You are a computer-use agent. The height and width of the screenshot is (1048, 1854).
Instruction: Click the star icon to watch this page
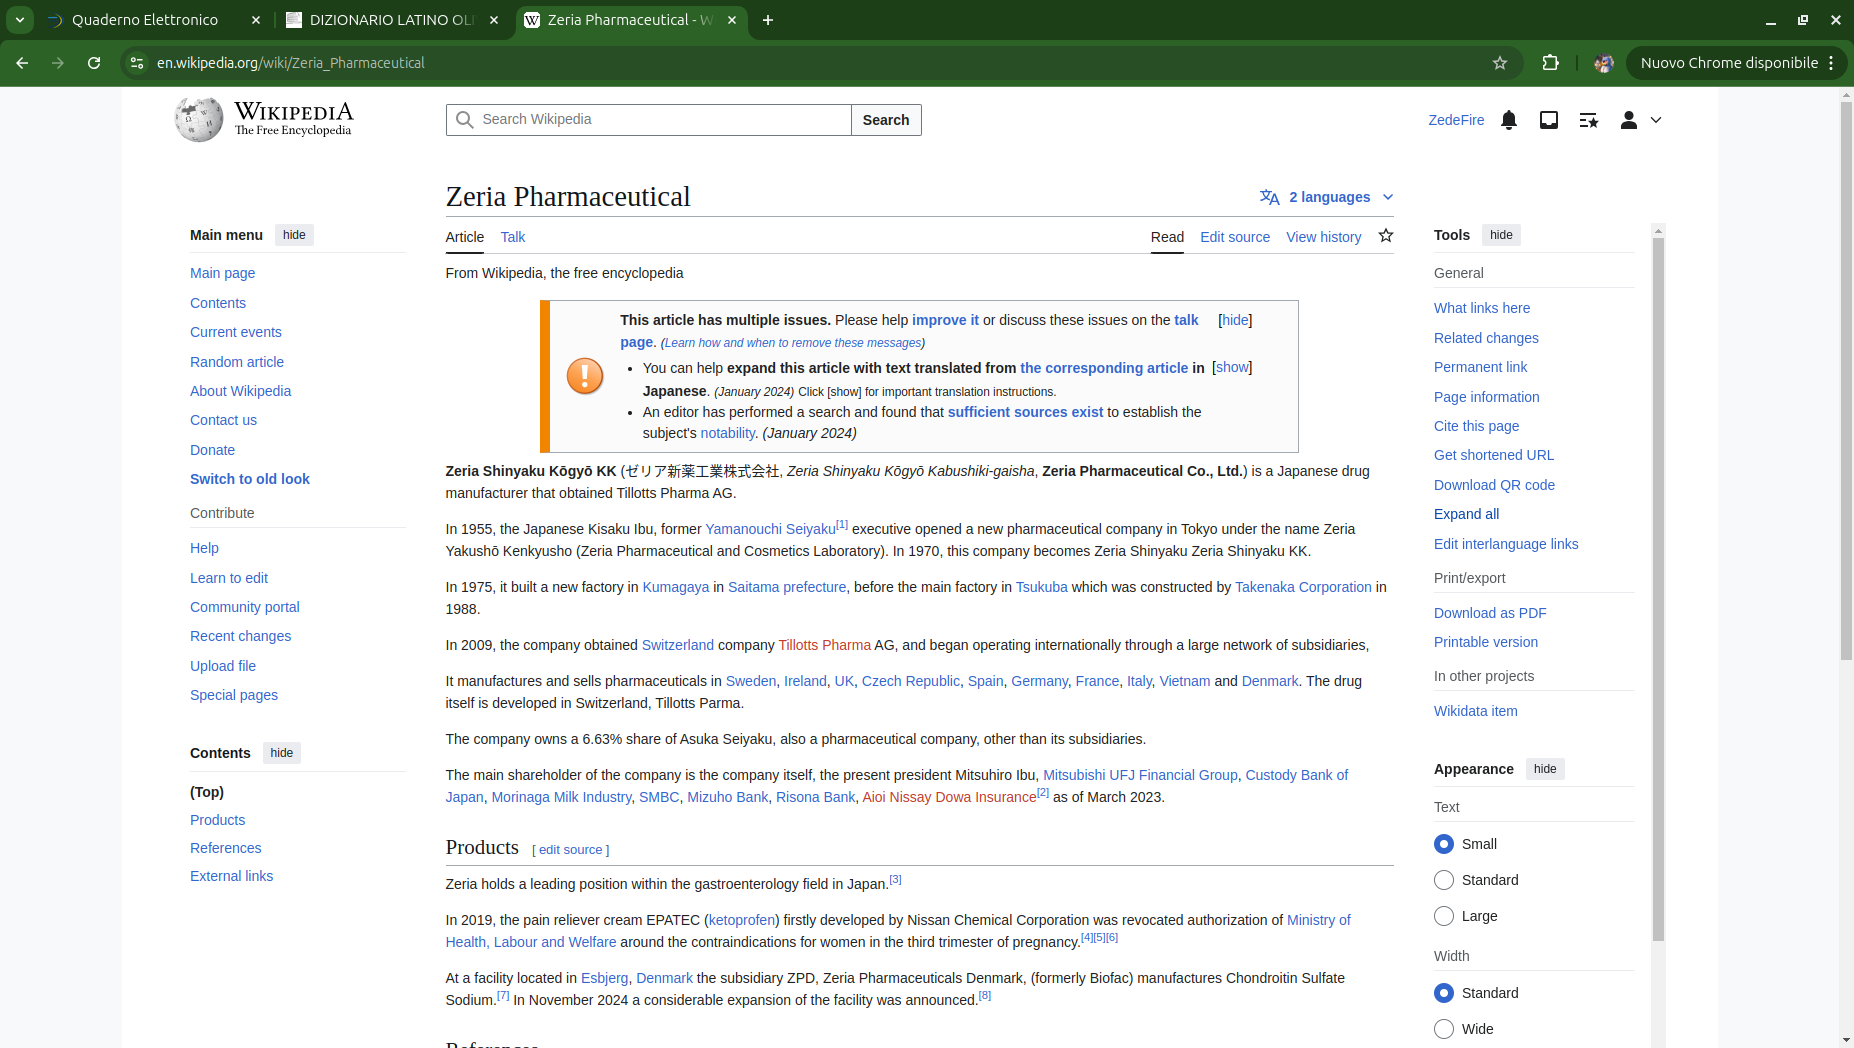pyautogui.click(x=1386, y=236)
